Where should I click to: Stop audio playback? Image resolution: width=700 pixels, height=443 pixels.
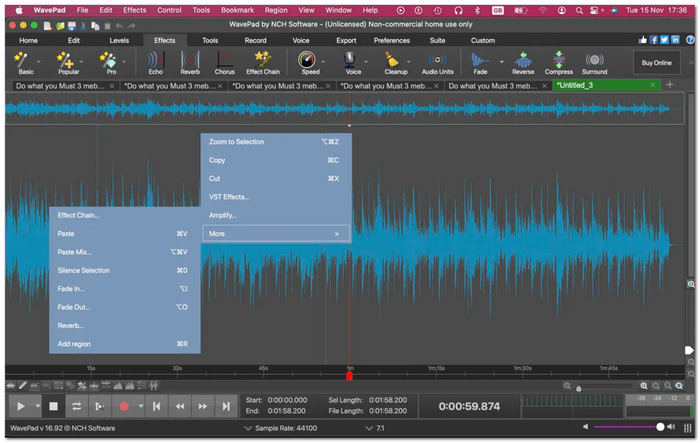point(54,406)
